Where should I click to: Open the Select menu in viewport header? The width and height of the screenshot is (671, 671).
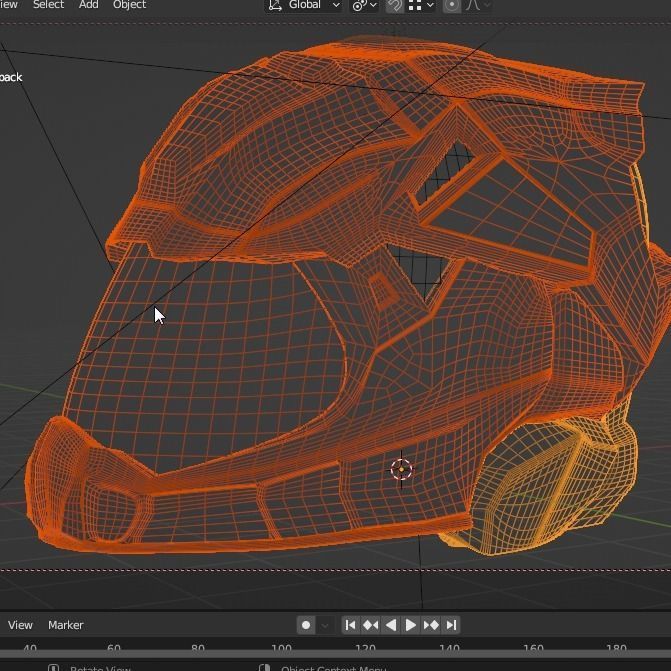click(x=48, y=5)
